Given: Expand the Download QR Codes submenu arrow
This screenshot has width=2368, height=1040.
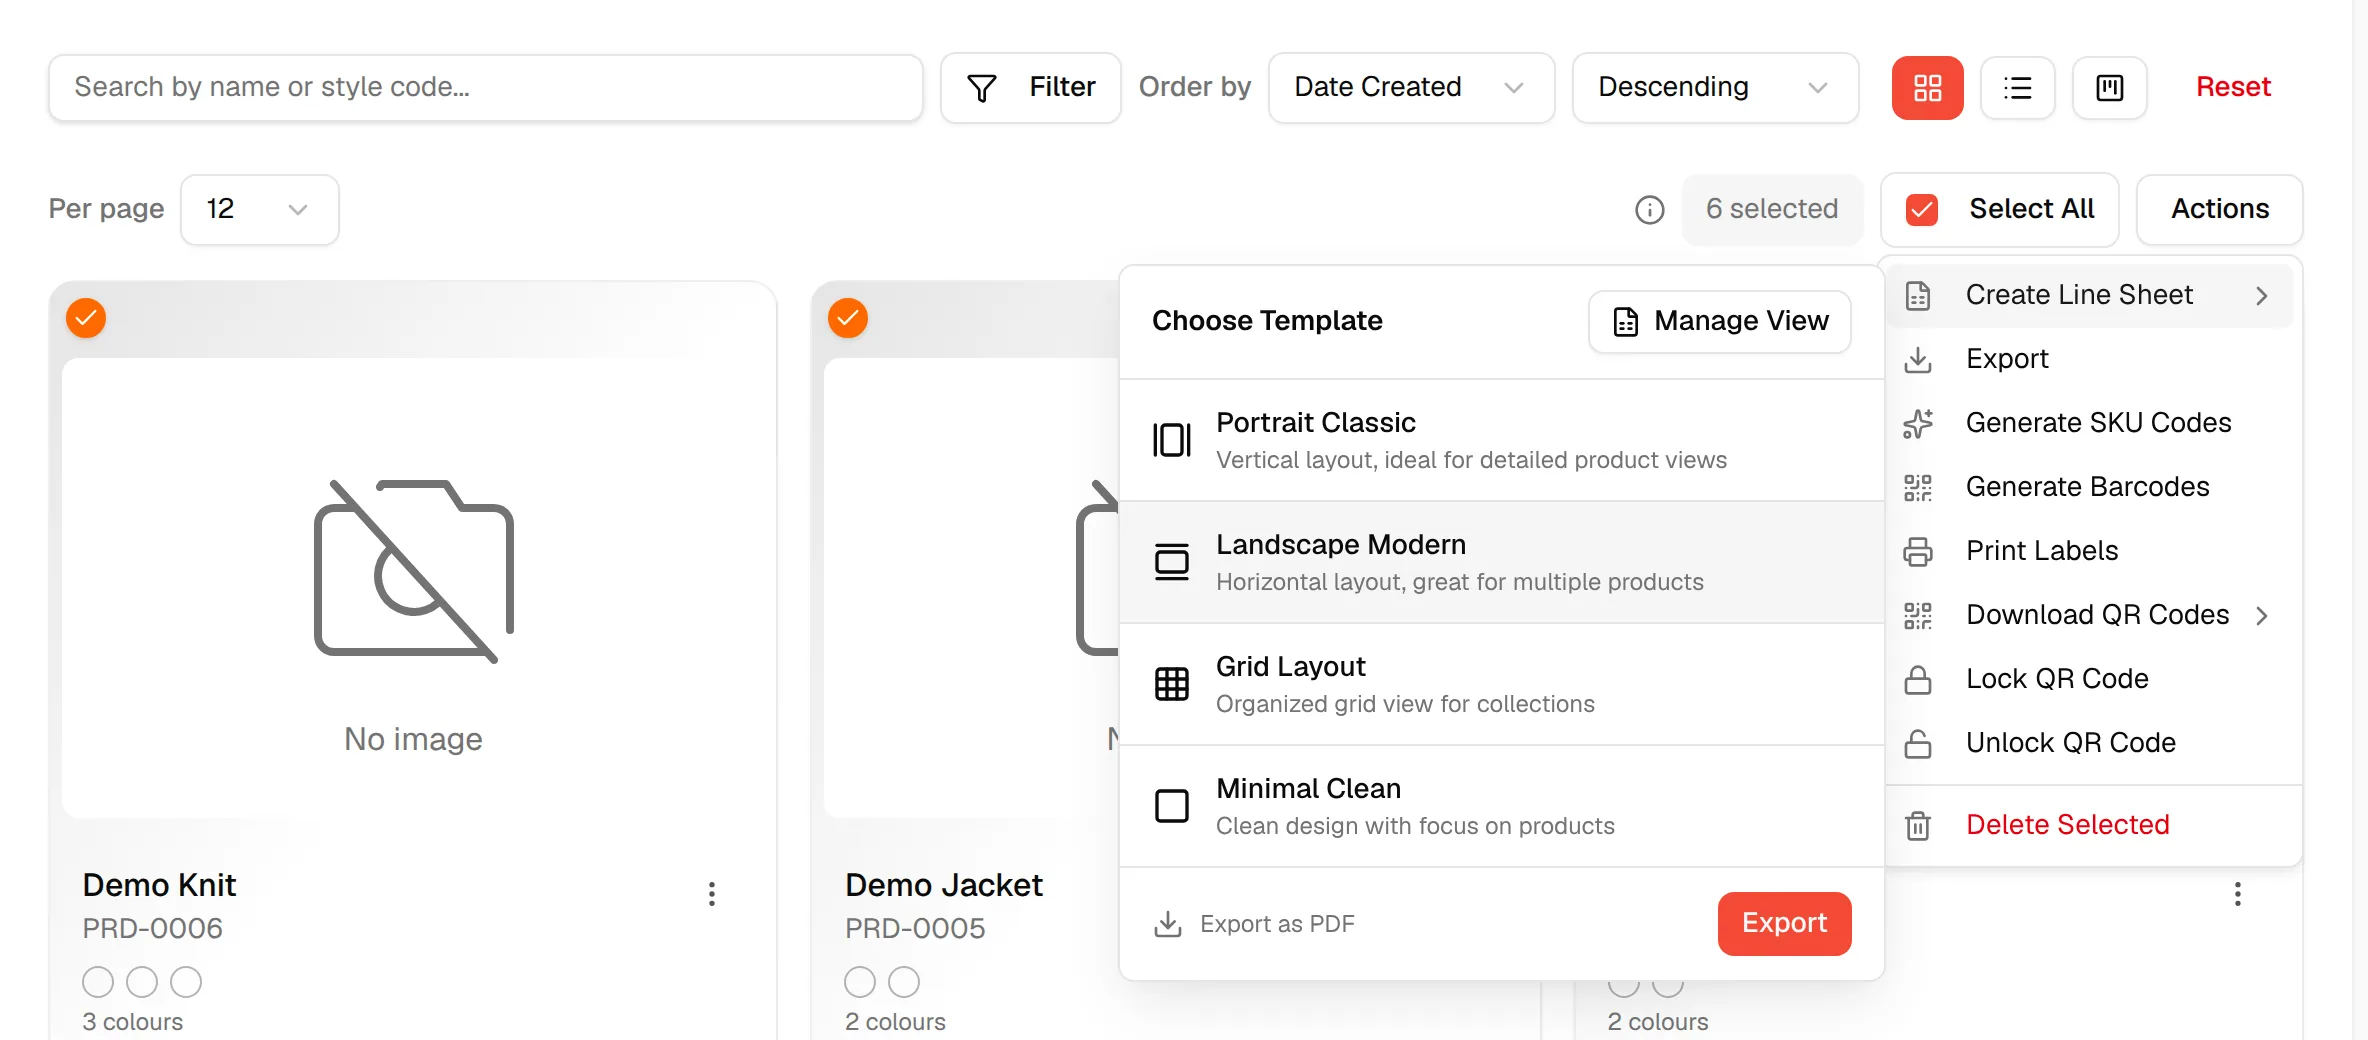Looking at the screenshot, I should tap(2262, 616).
